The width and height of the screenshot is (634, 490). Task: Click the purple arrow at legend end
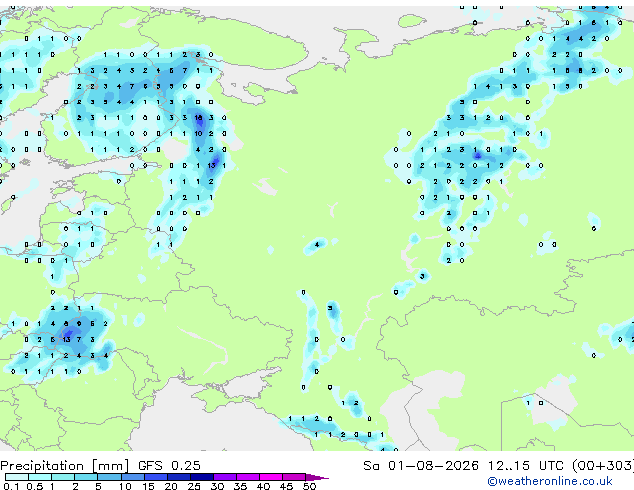point(317,477)
